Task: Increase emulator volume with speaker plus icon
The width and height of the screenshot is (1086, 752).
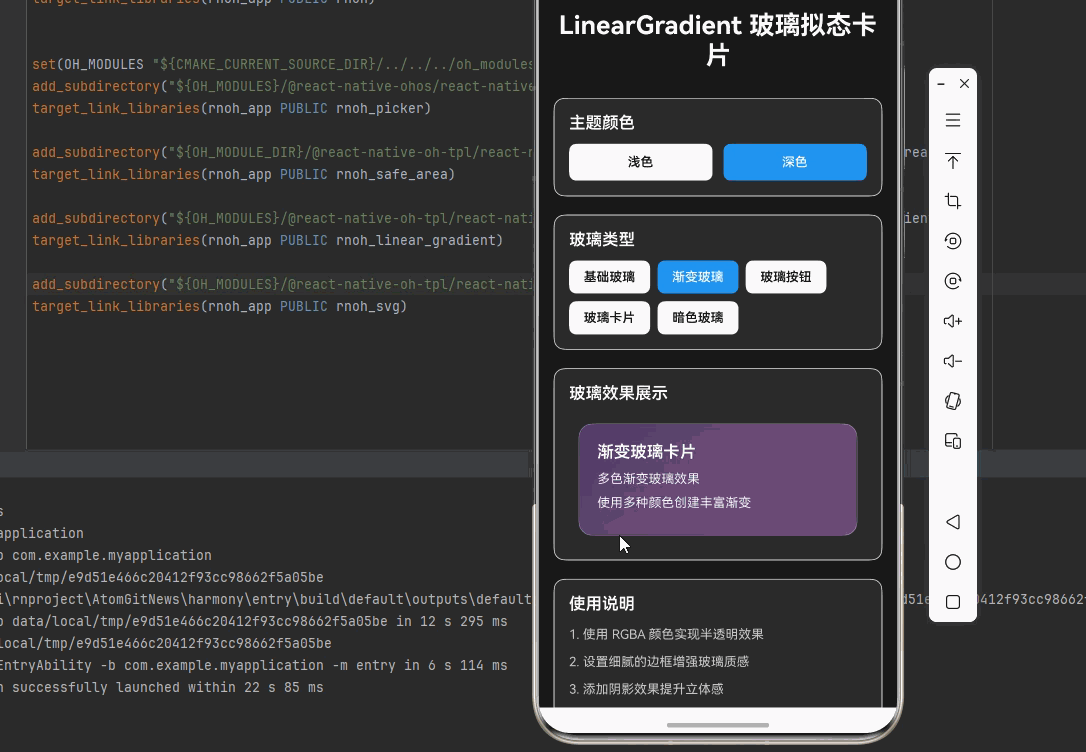Action: 953,321
